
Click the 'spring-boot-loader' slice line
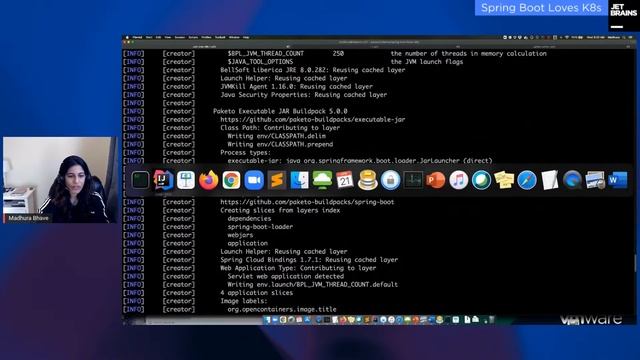pyautogui.click(x=260, y=227)
